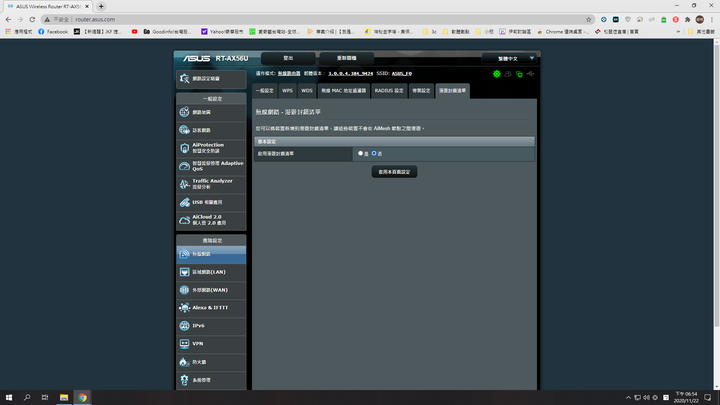Open the language dropdown in the router header
The height and width of the screenshot is (405, 720).
(509, 58)
